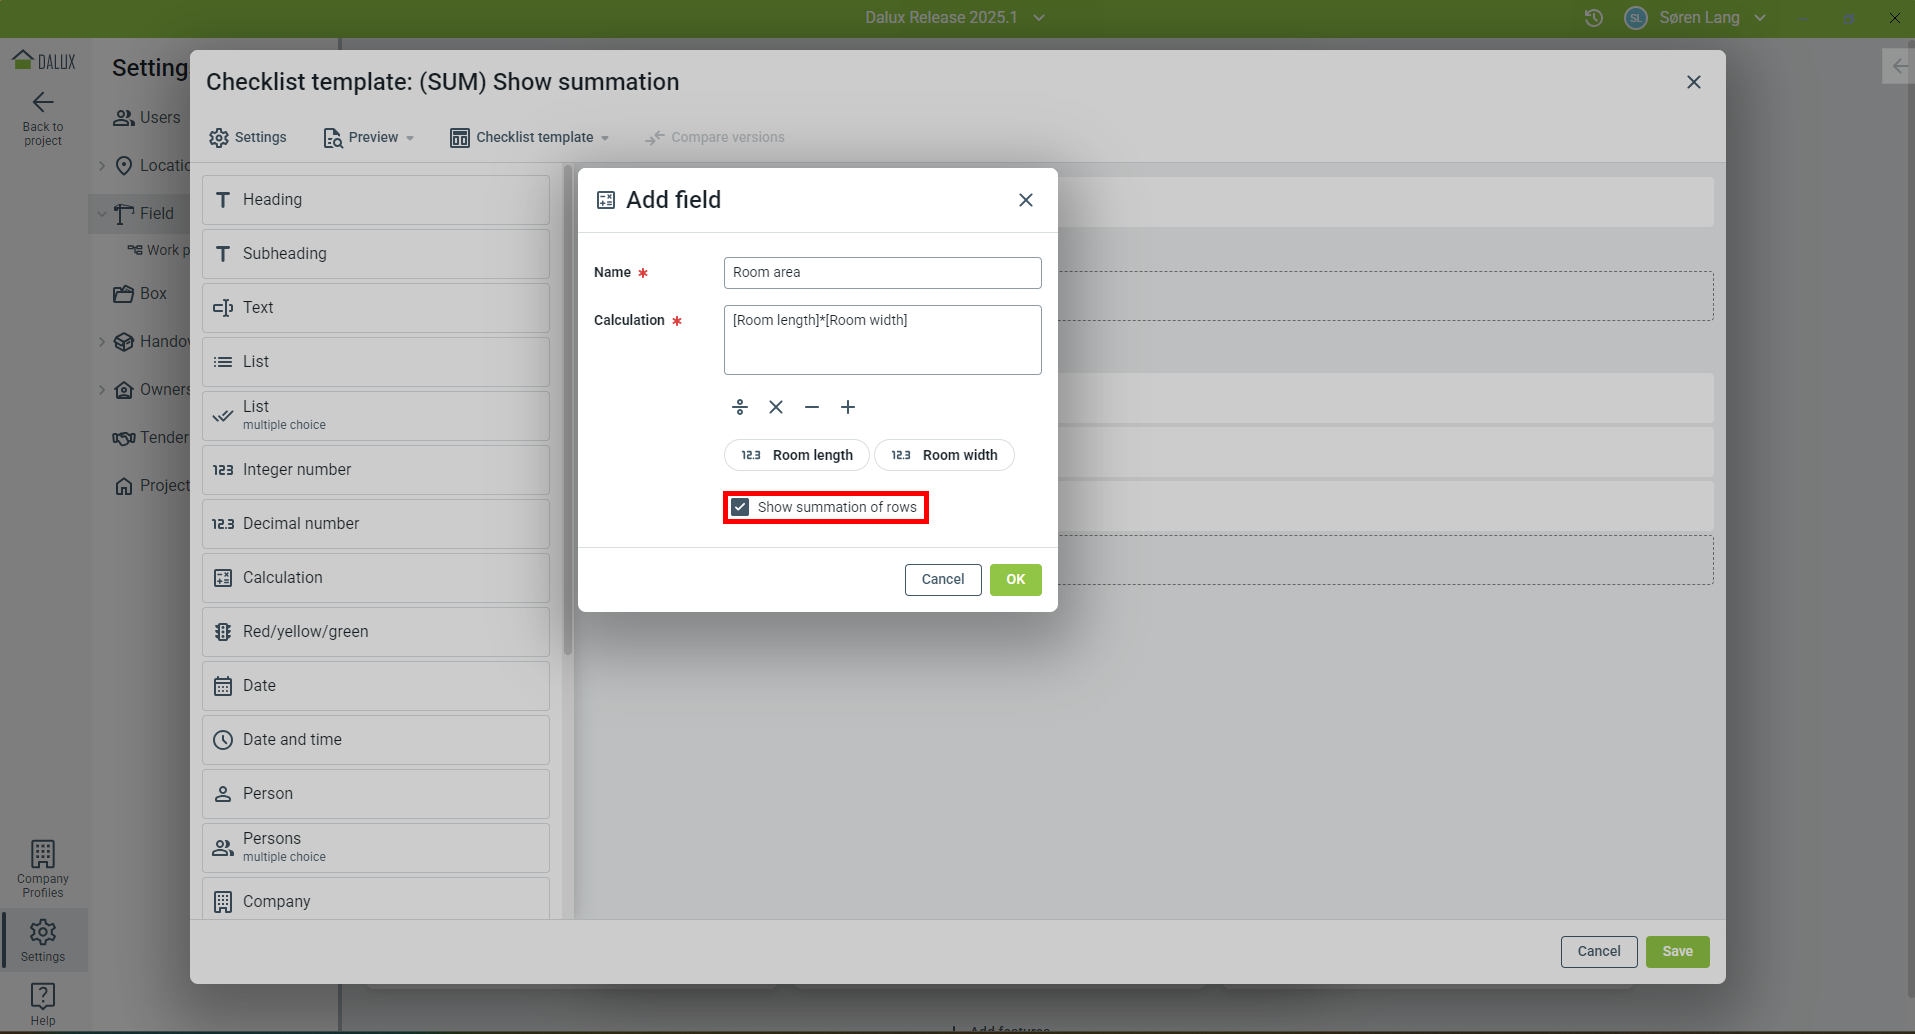Click the division operator icon
This screenshot has height=1034, width=1915.
740,407
